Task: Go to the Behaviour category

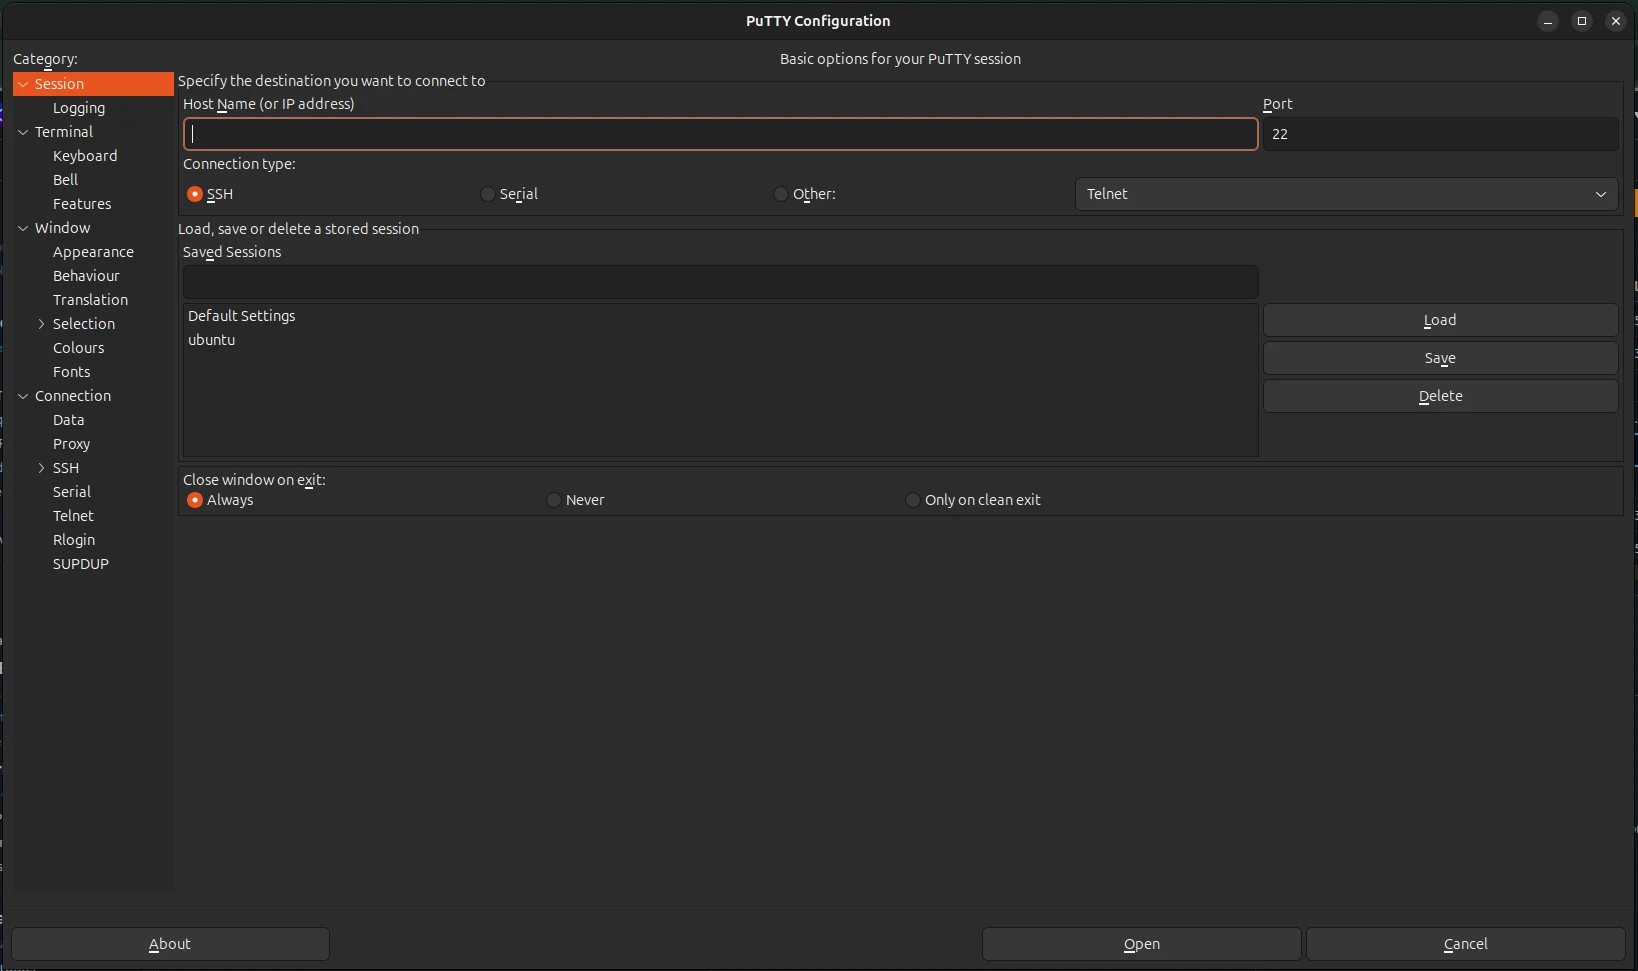Action: coord(86,276)
